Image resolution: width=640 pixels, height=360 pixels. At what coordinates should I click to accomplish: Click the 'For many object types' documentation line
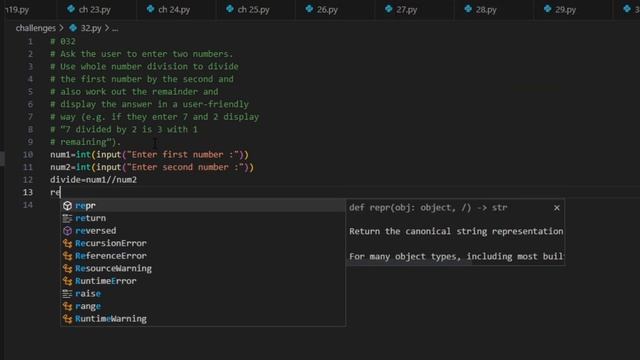pyautogui.click(x=456, y=257)
